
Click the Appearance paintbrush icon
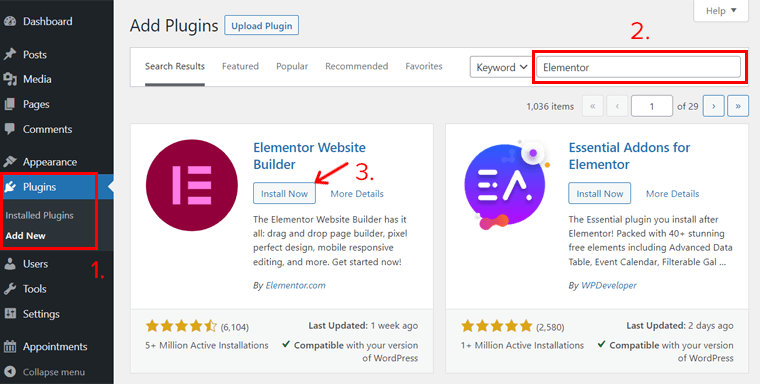10,161
